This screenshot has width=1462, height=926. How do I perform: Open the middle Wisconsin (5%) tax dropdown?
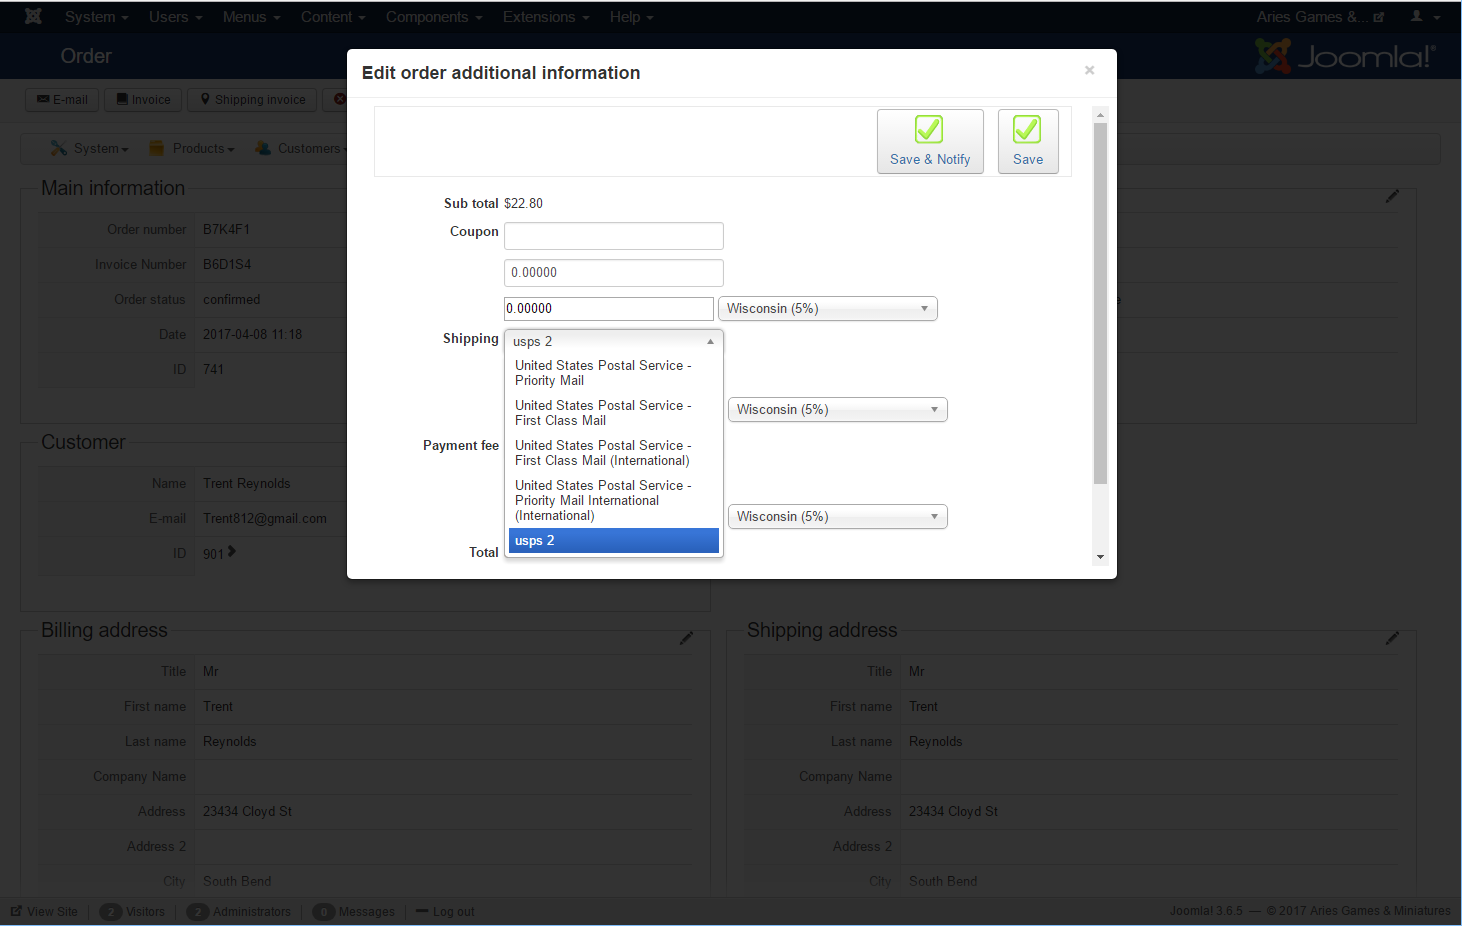click(x=838, y=409)
